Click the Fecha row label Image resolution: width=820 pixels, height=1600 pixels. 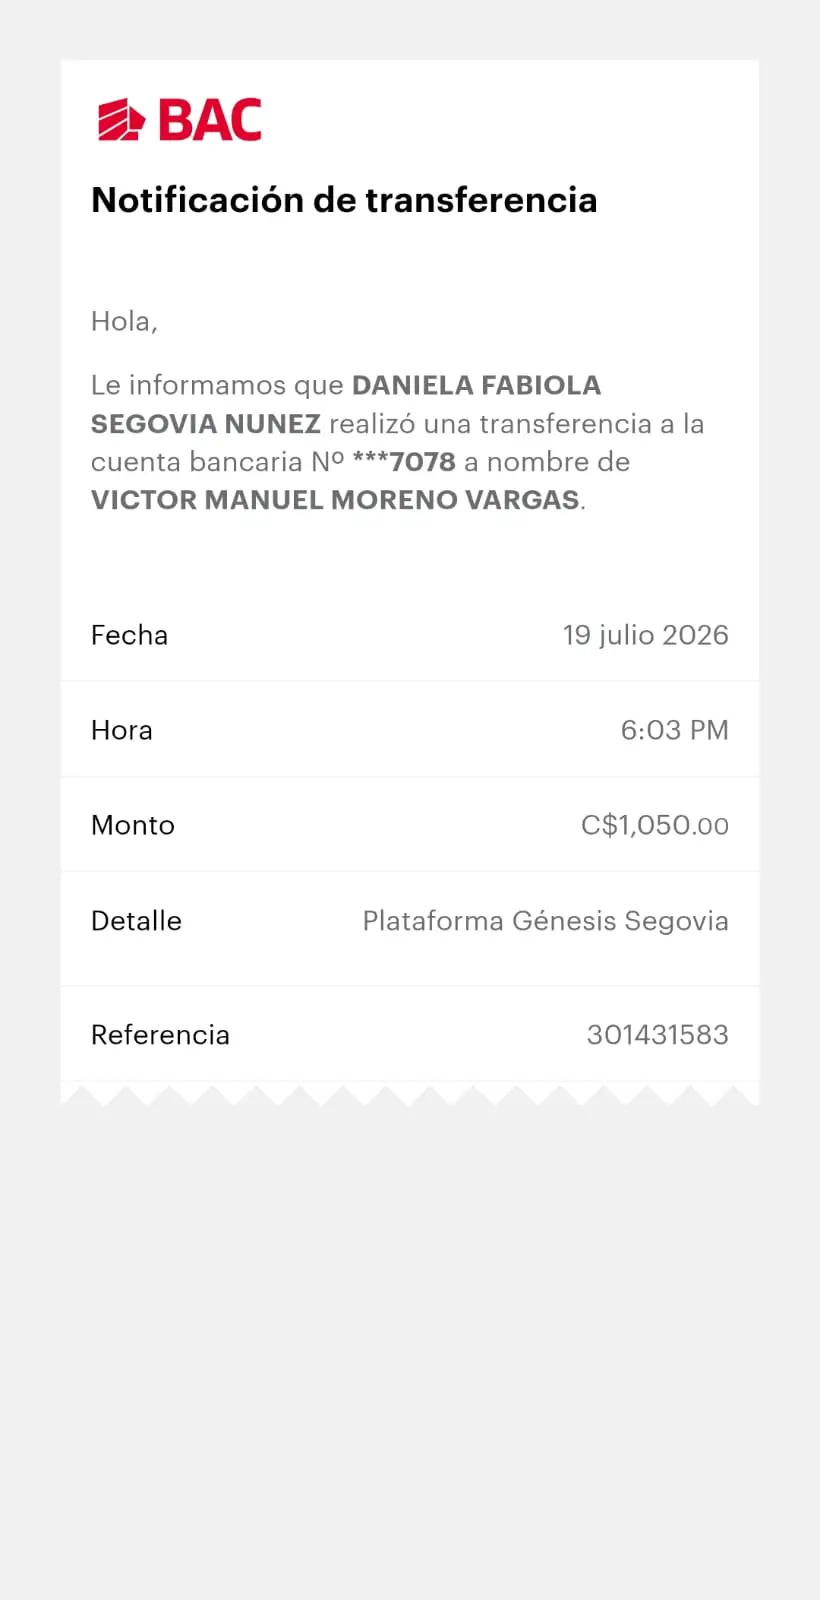pyautogui.click(x=129, y=635)
